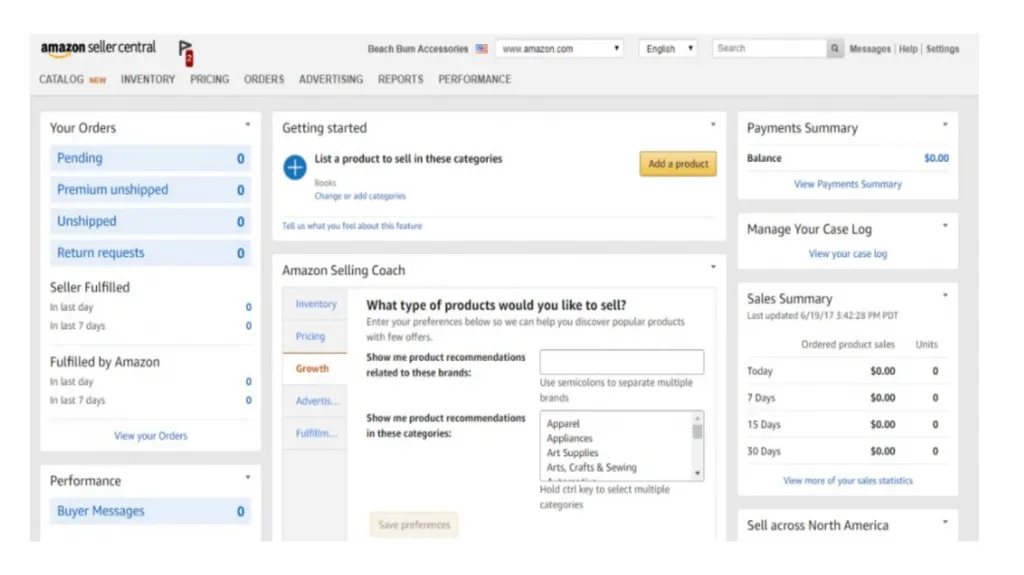Open the Settings link
The image size is (1024, 575).
pyautogui.click(x=942, y=49)
